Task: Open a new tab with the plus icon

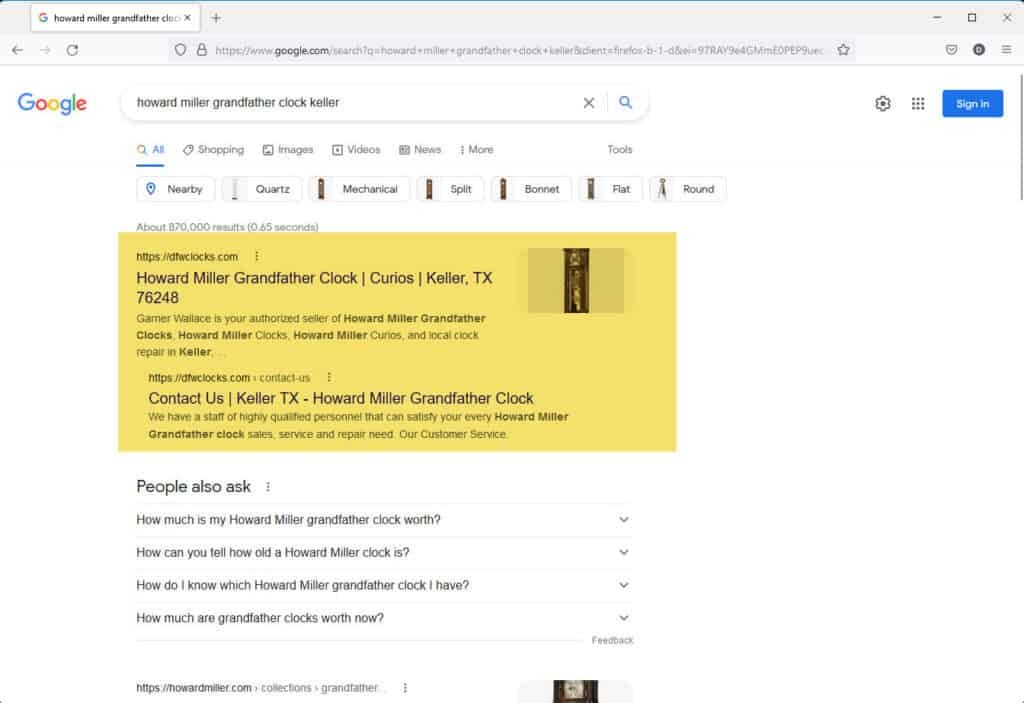Action: point(216,18)
